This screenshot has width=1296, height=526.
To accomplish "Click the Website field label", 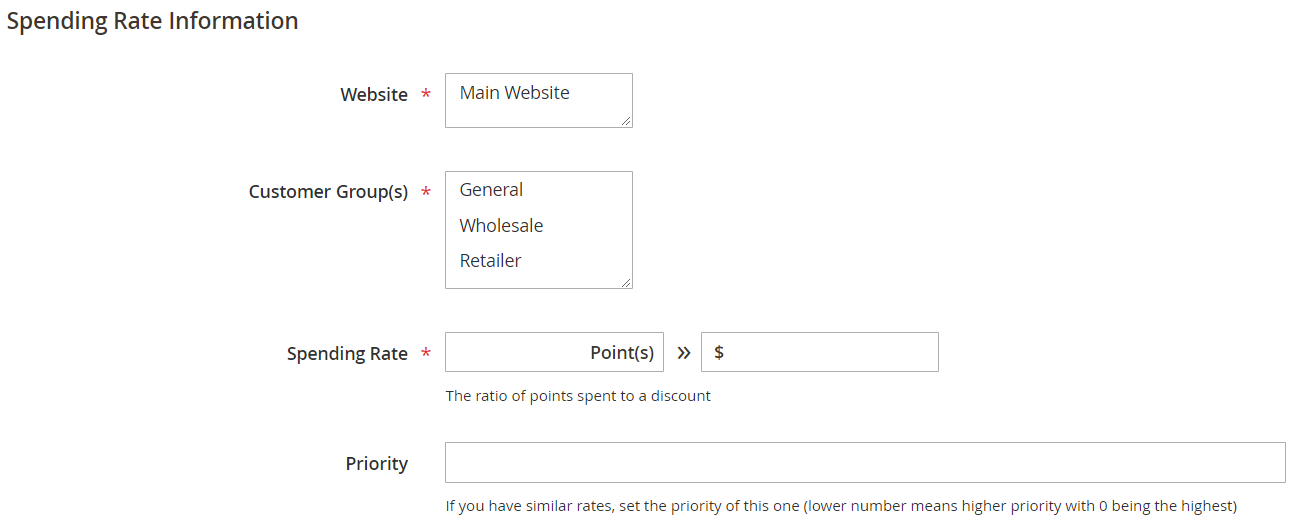I will click(x=374, y=95).
